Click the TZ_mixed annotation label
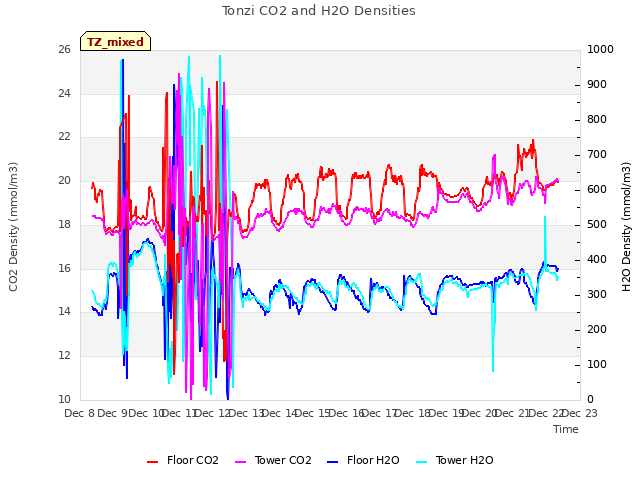This screenshot has height=480, width=640. (x=116, y=41)
